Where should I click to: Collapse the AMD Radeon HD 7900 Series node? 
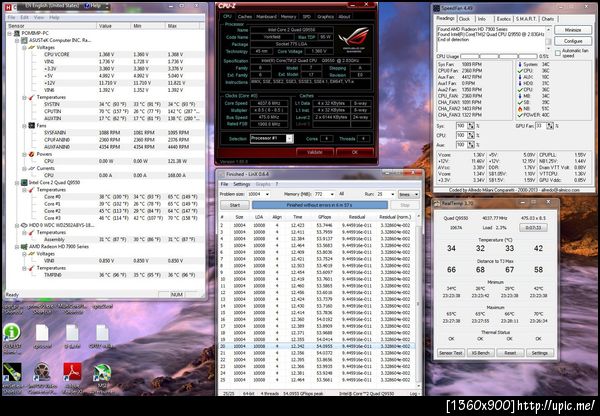tap(17, 247)
